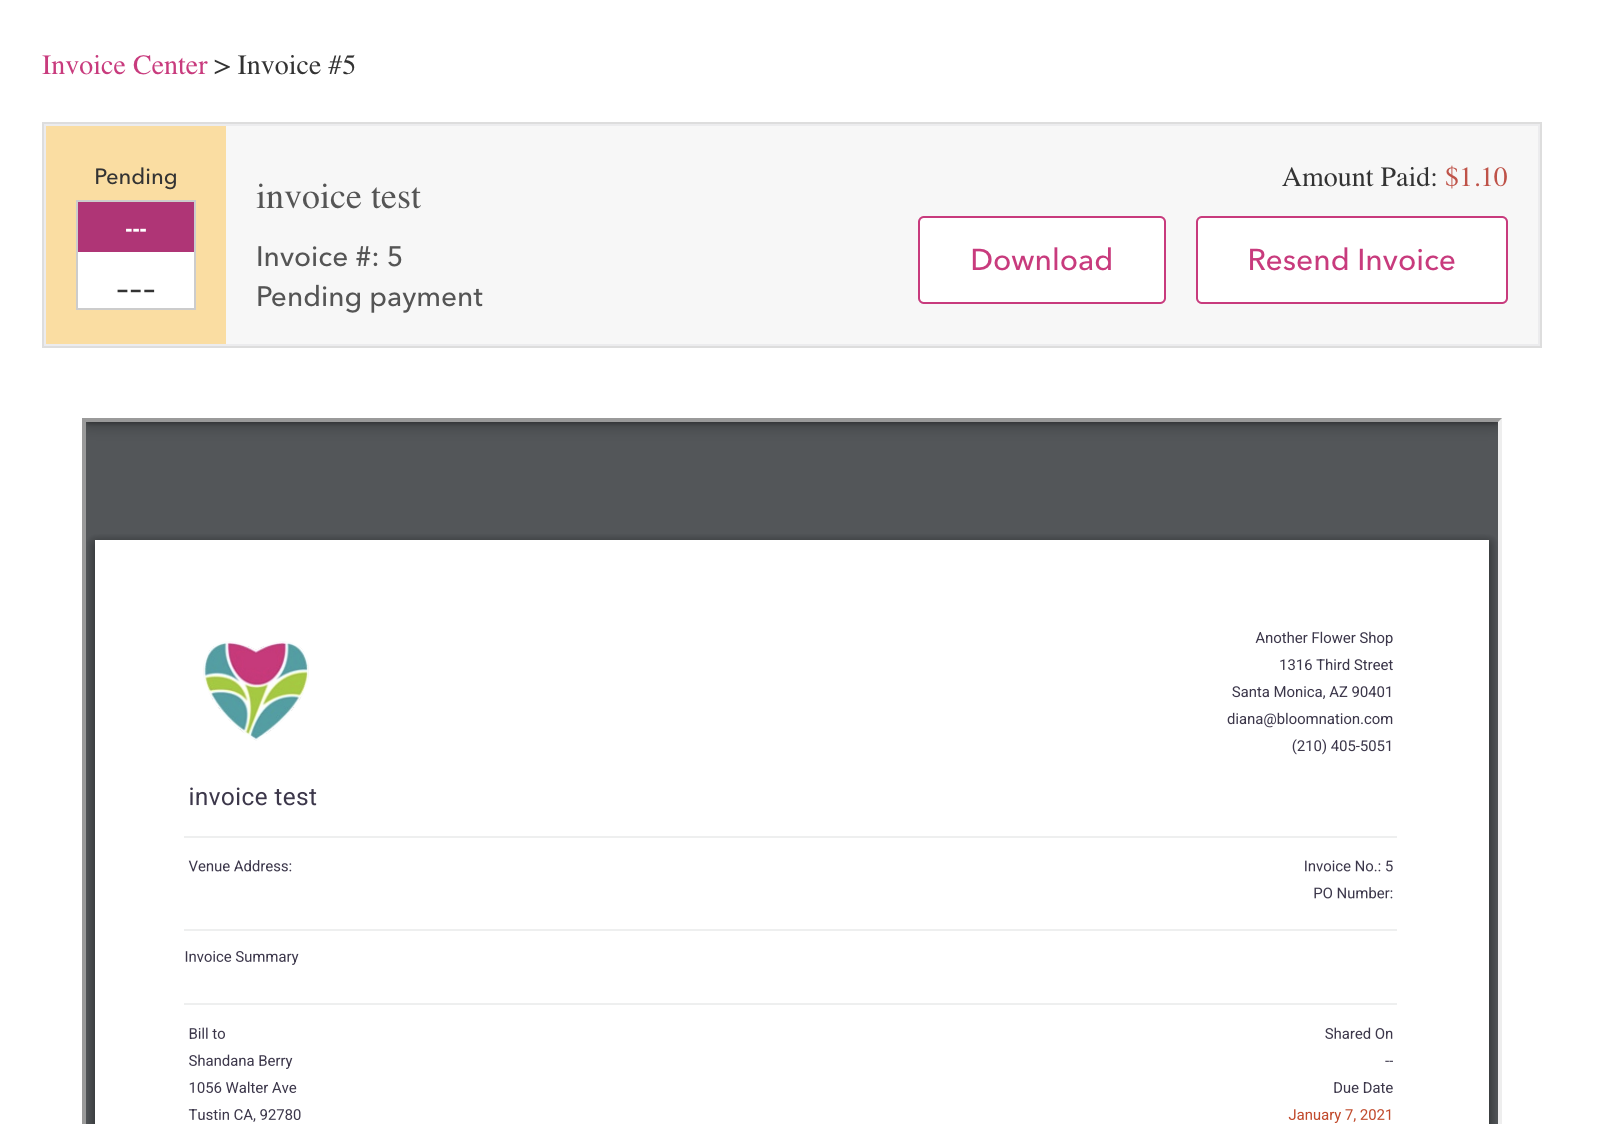The height and width of the screenshot is (1124, 1604).
Task: Click the diana@bloomnation.com email text
Action: [x=1310, y=719]
